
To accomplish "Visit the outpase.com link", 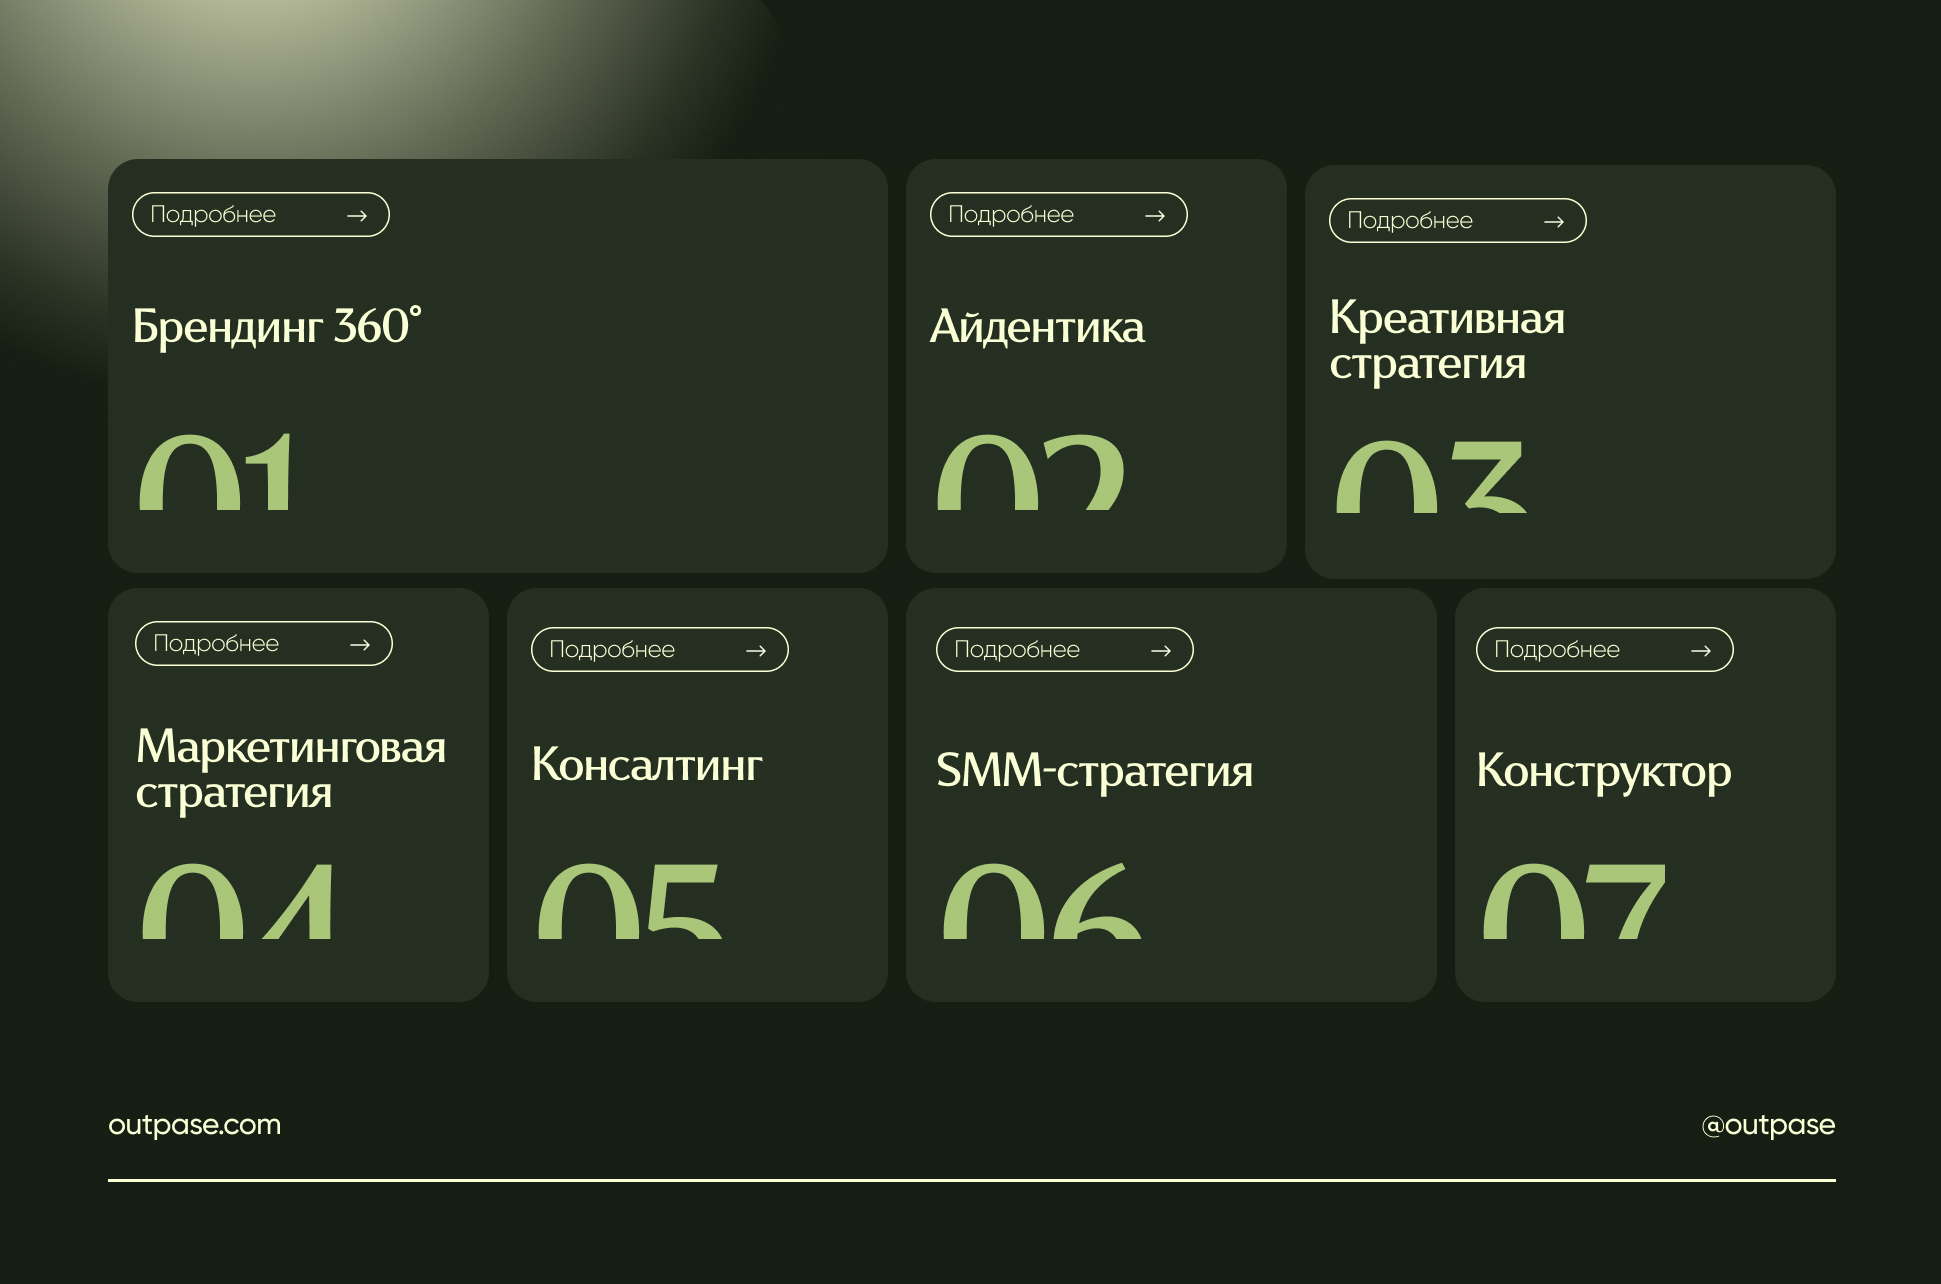I will tap(194, 1125).
